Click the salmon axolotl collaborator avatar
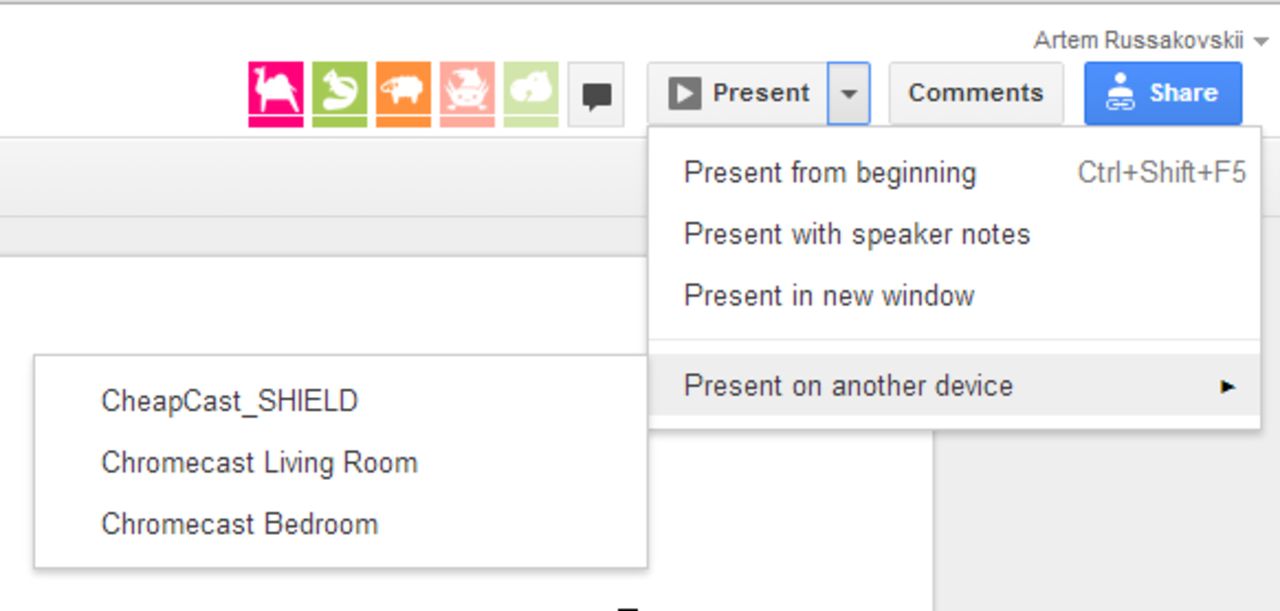This screenshot has width=1280, height=611. (x=466, y=93)
